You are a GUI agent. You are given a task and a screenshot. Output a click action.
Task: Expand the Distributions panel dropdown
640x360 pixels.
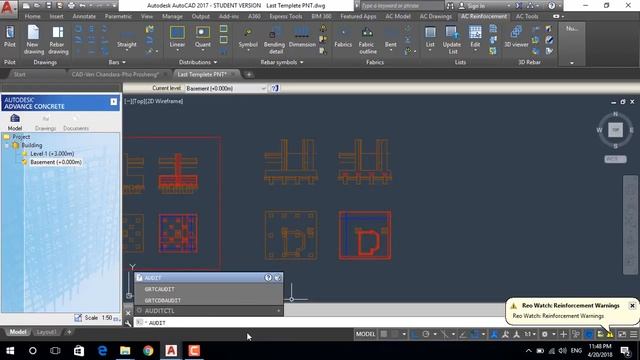[215, 62]
